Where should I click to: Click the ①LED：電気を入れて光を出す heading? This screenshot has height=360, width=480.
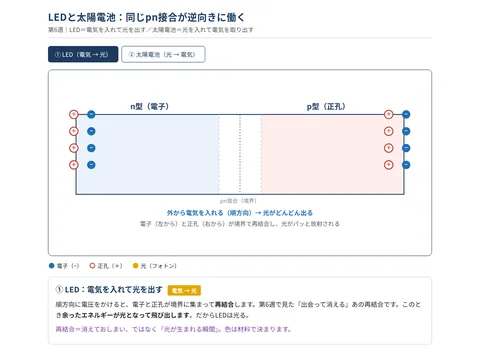click(109, 290)
